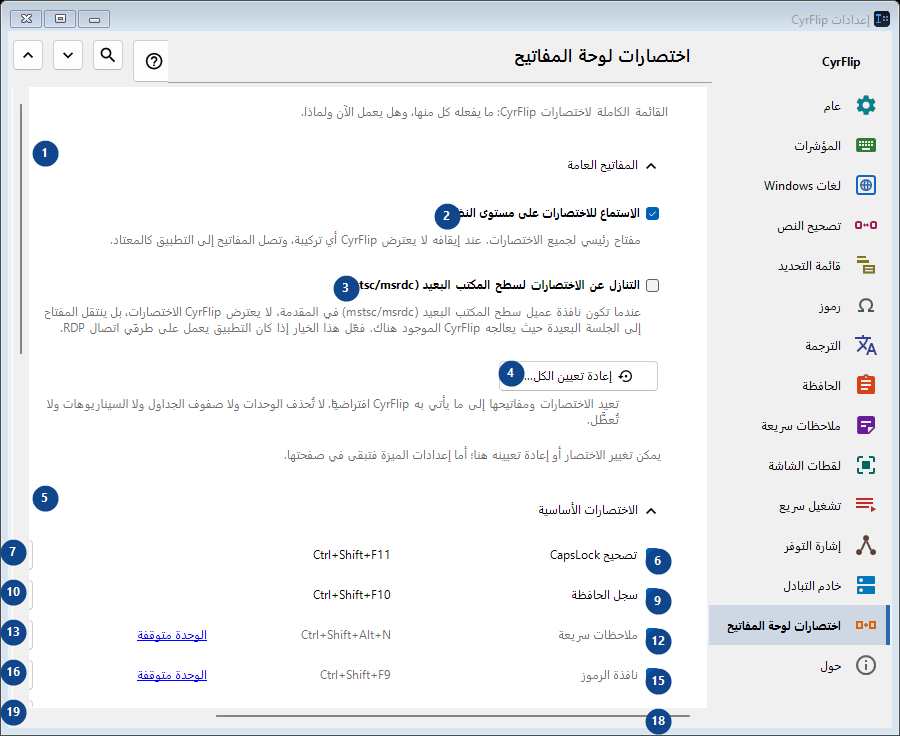
Task: Enable التنازل عن الاختصارات لسطح المكتب البعيد checkbox
Action: point(653,285)
